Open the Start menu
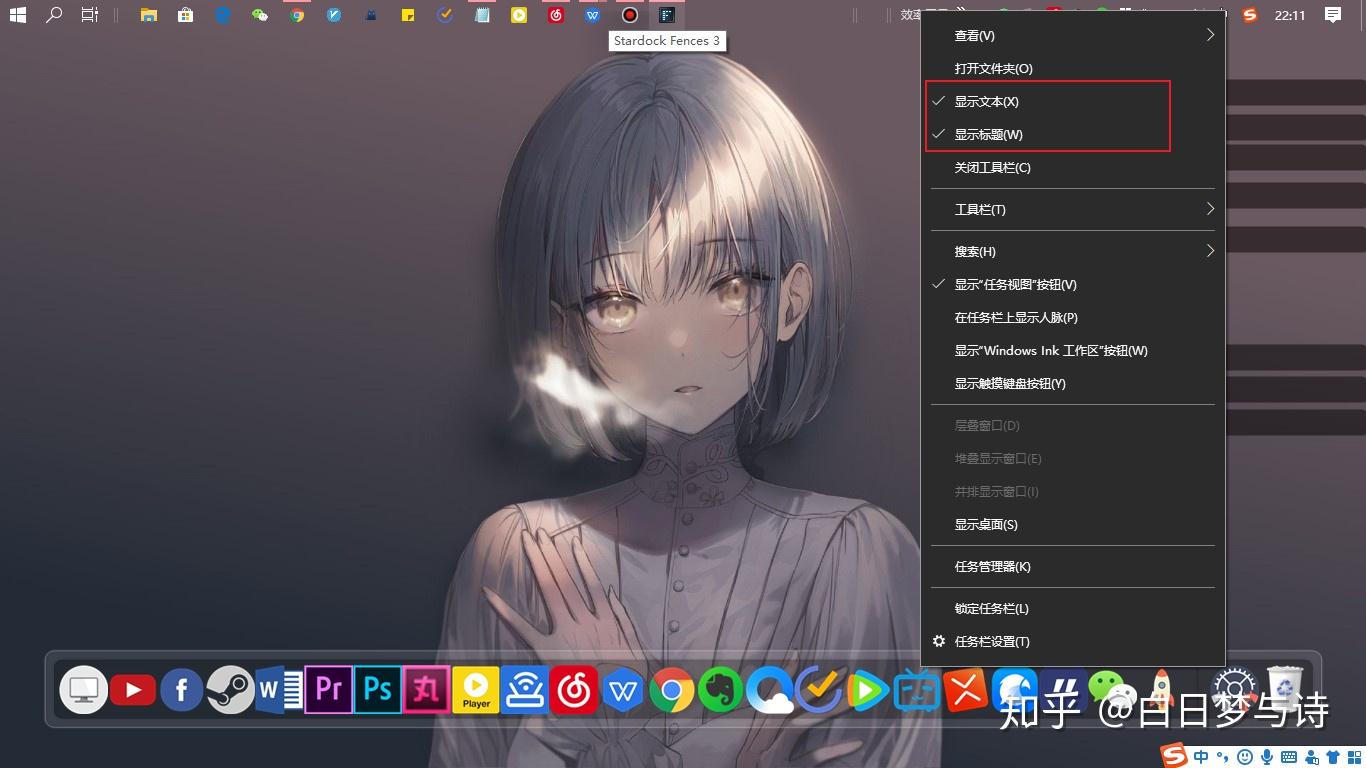 (18, 15)
